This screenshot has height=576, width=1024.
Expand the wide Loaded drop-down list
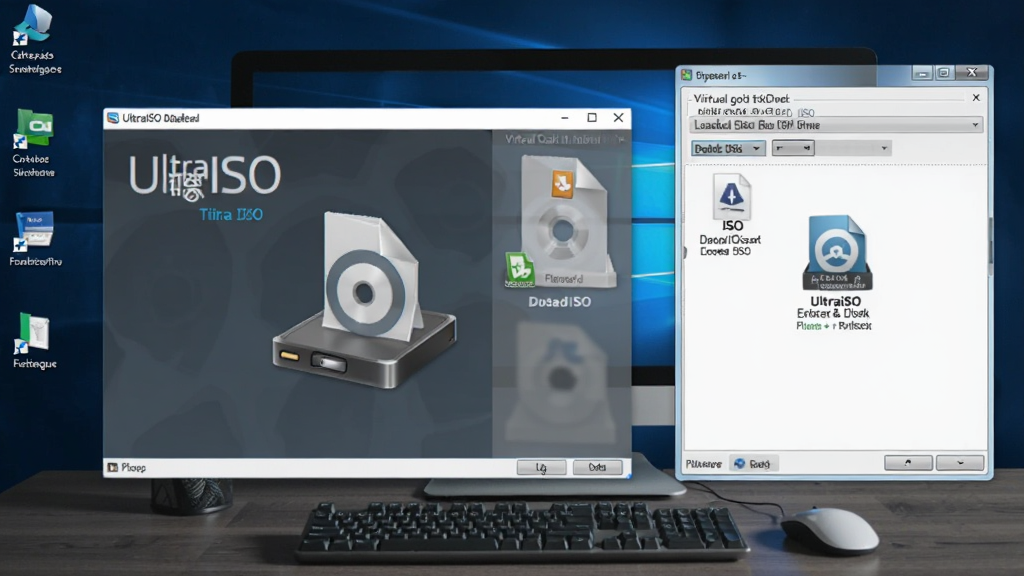click(836, 125)
